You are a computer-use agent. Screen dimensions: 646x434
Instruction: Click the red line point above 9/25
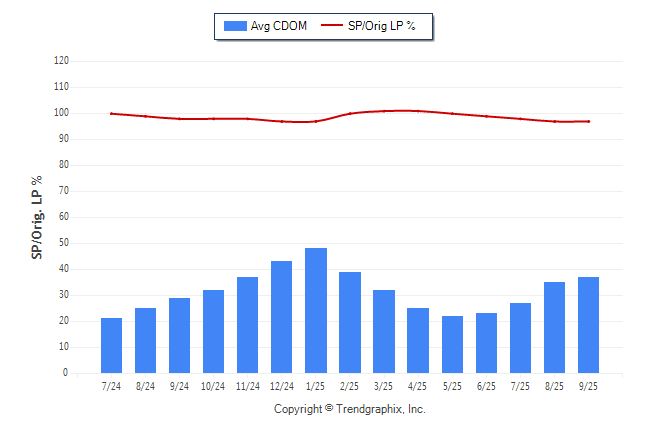tap(589, 121)
